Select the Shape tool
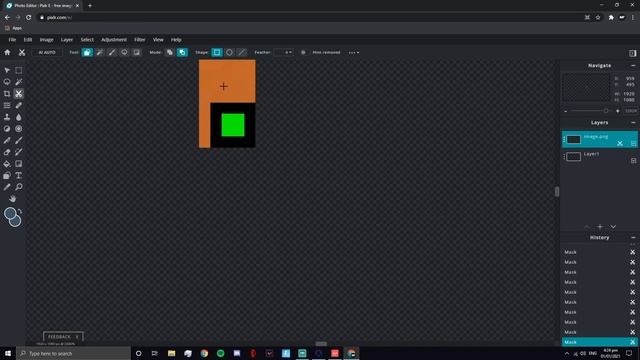This screenshot has height=360, width=640. [x=7, y=176]
